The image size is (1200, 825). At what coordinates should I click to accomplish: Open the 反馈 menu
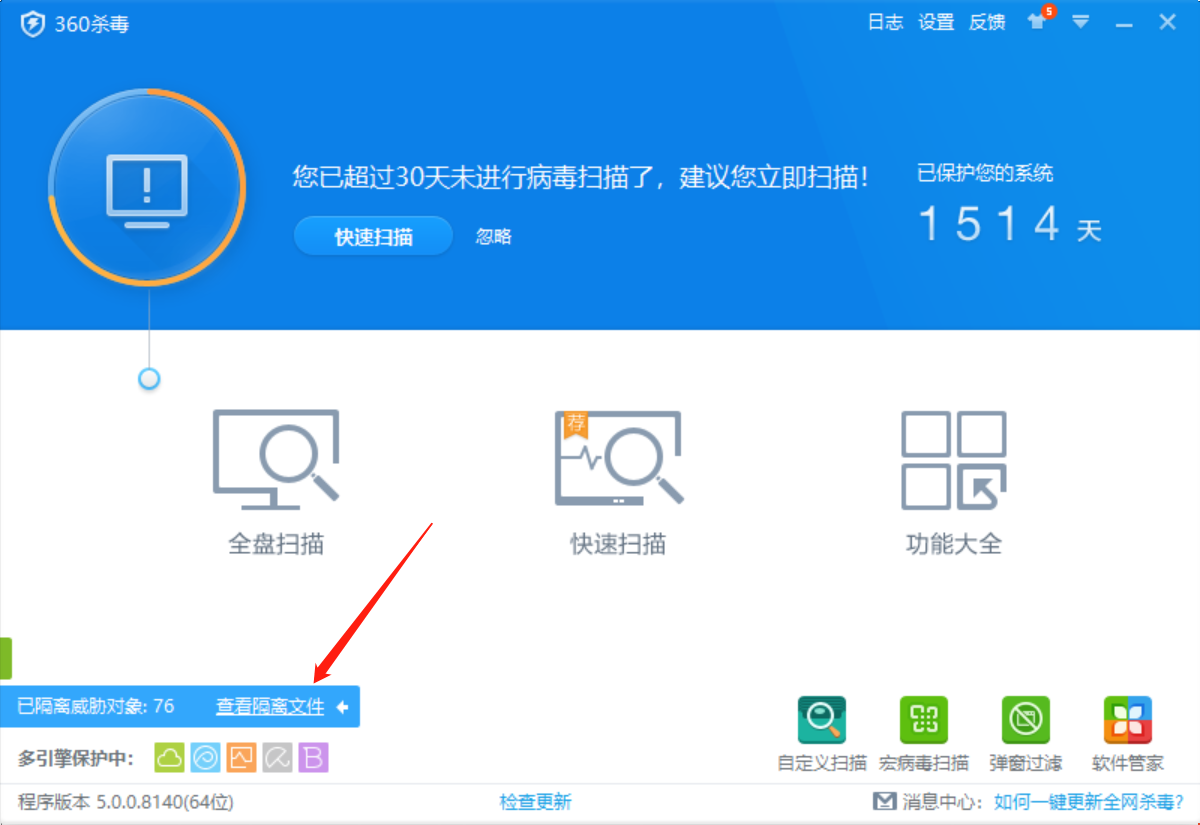click(x=987, y=22)
